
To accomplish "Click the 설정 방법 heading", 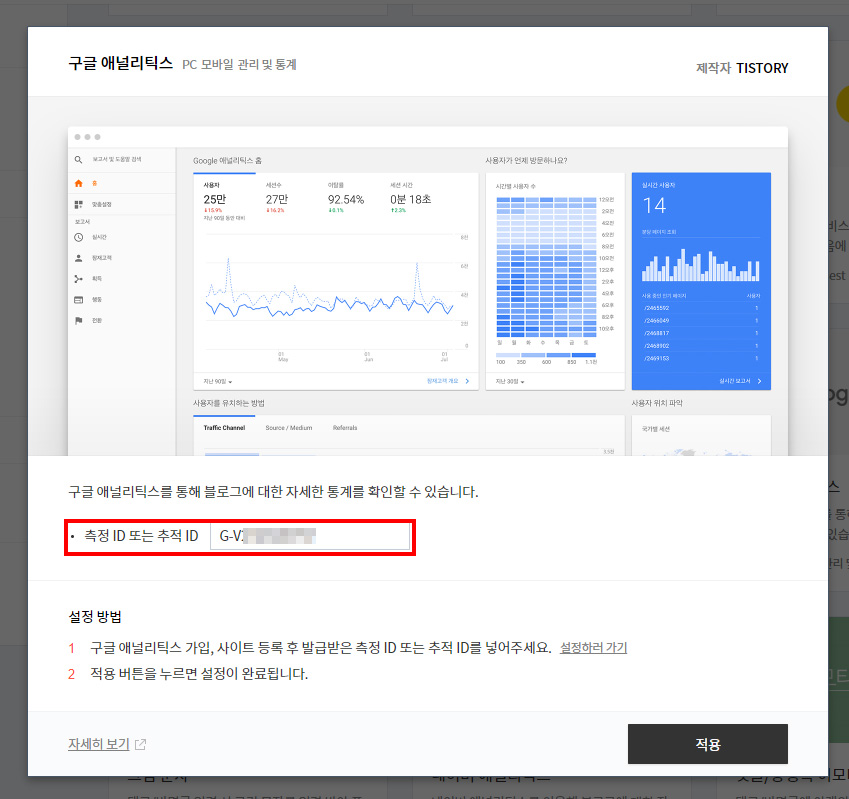I will tap(95, 617).
